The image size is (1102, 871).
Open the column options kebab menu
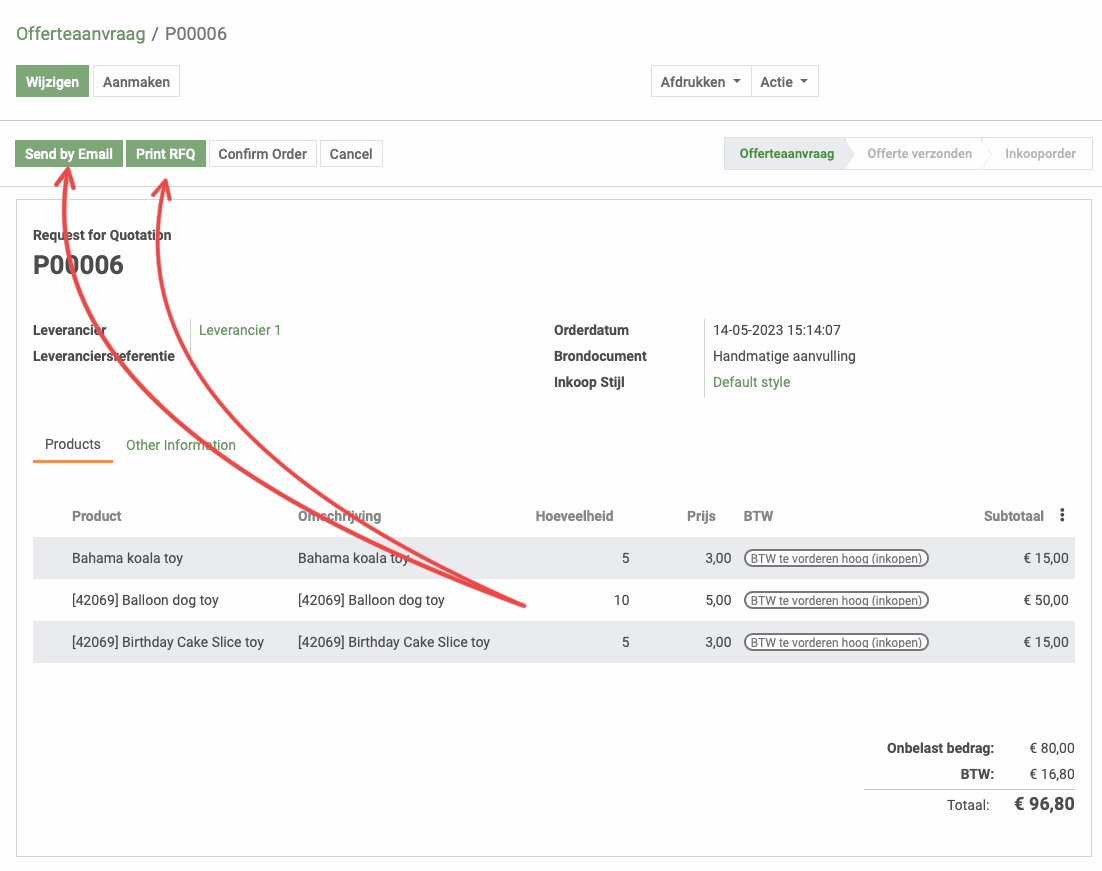tap(1062, 515)
